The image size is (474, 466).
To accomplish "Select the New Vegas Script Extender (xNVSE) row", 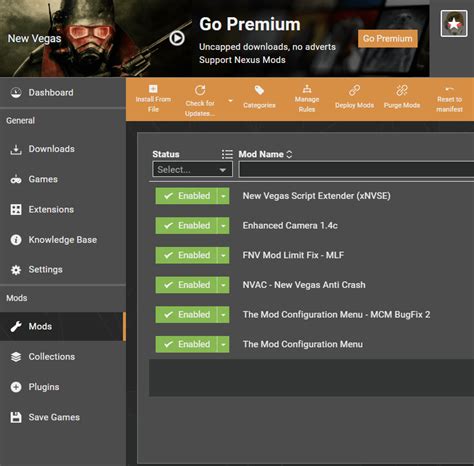I will 311,196.
